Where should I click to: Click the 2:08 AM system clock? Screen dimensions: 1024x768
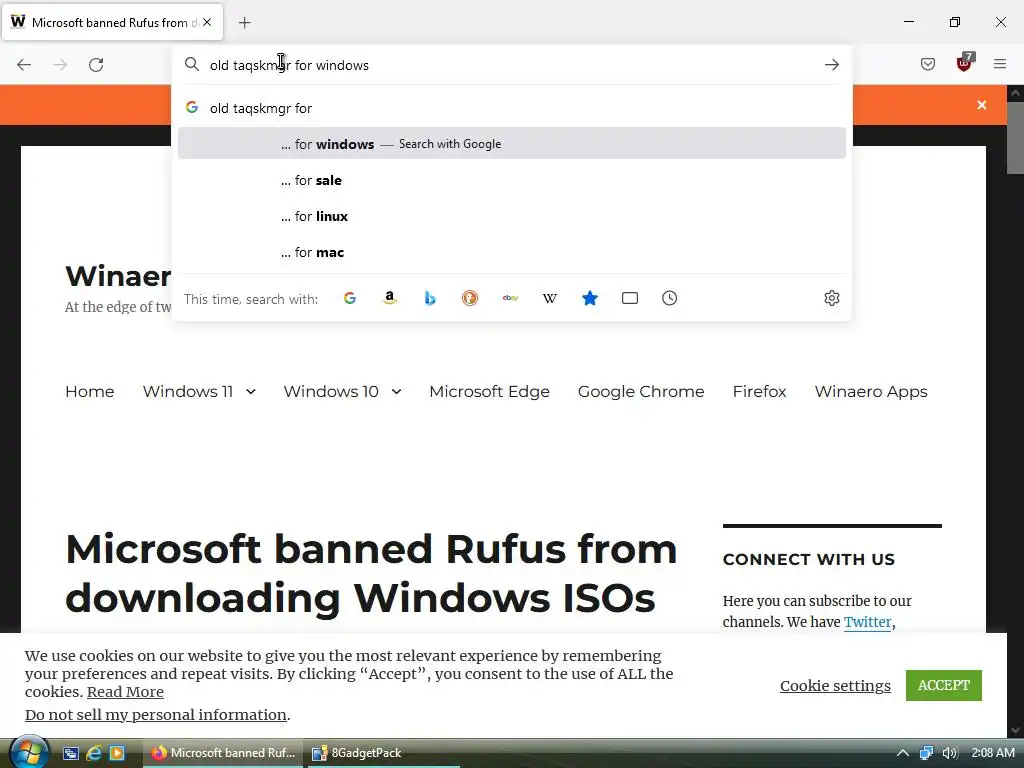993,753
